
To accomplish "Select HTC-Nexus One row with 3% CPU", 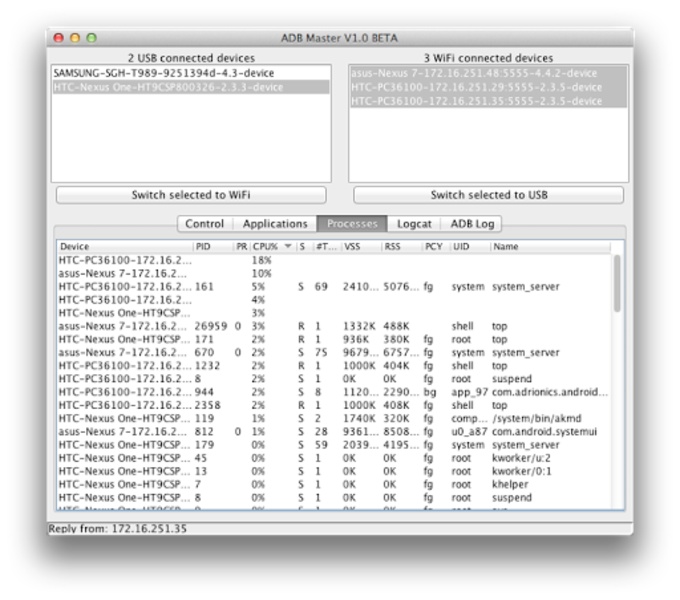I will click(x=334, y=313).
